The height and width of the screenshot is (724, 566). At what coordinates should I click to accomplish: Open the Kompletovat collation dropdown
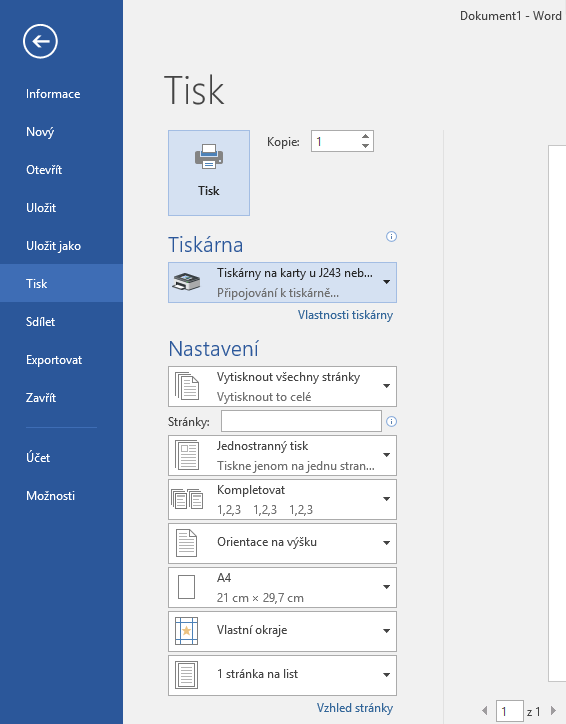tap(282, 499)
